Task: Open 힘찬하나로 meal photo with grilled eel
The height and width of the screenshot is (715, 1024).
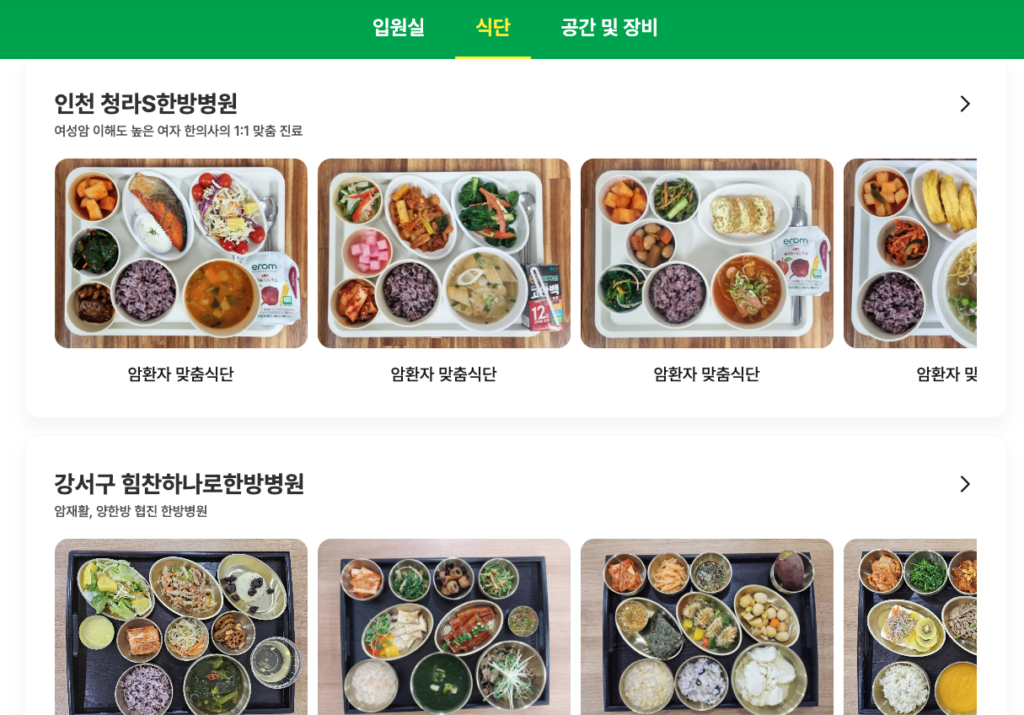Action: click(444, 627)
